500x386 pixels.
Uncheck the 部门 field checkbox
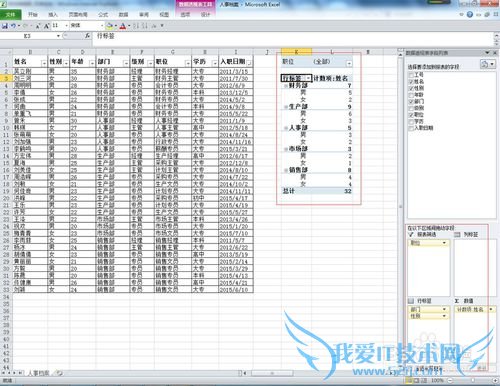pyautogui.click(x=411, y=101)
